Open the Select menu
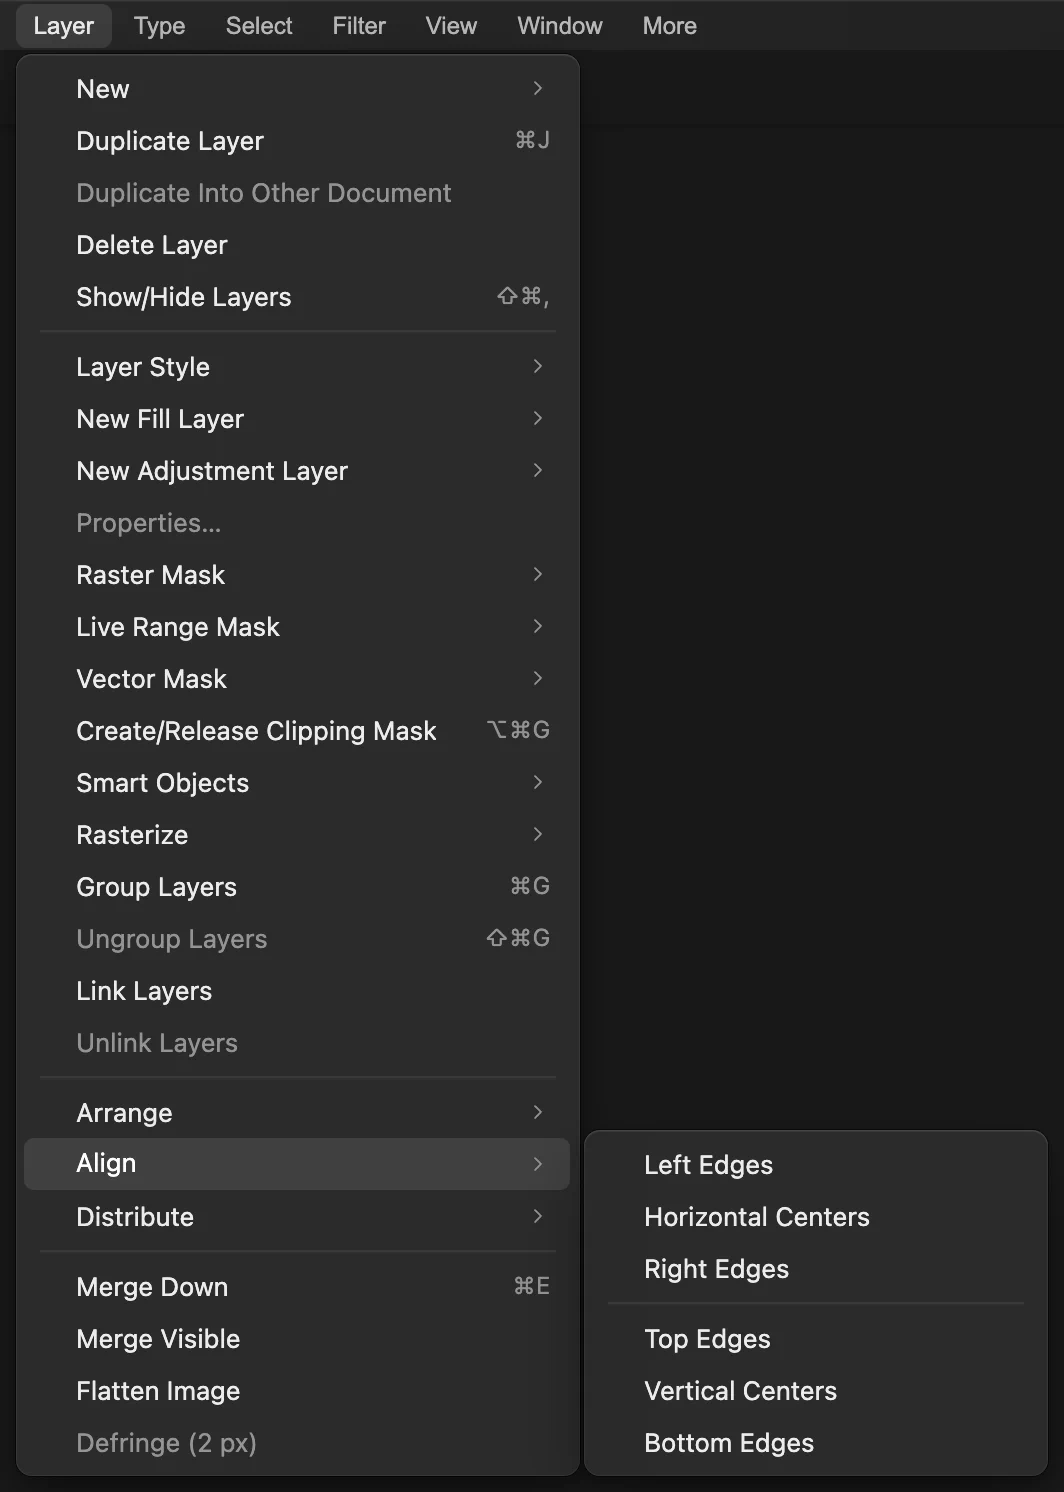 pos(259,26)
